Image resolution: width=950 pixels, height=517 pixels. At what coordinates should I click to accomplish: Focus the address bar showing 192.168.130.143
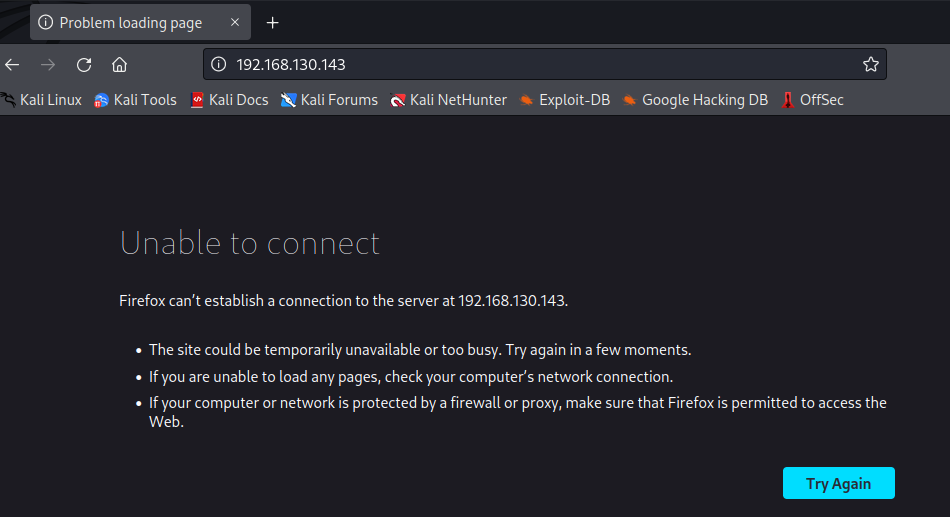[x=540, y=65]
